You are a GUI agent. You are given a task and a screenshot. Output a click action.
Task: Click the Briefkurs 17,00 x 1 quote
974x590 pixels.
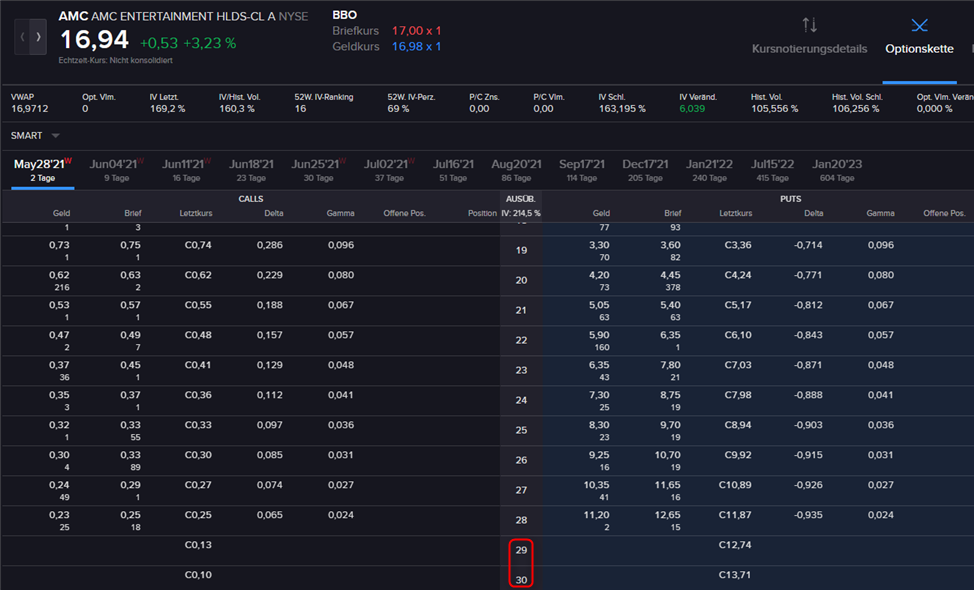coord(416,30)
